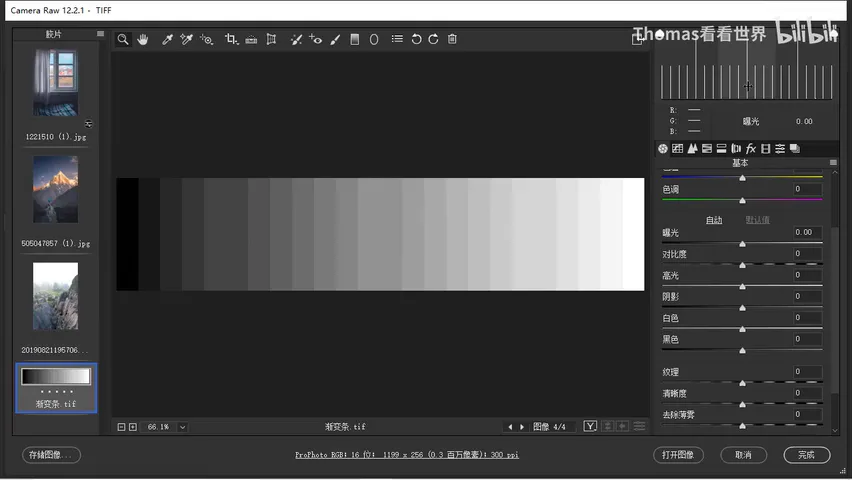The width and height of the screenshot is (852, 480).
Task: Click the Done (完成) button
Action: (806, 455)
